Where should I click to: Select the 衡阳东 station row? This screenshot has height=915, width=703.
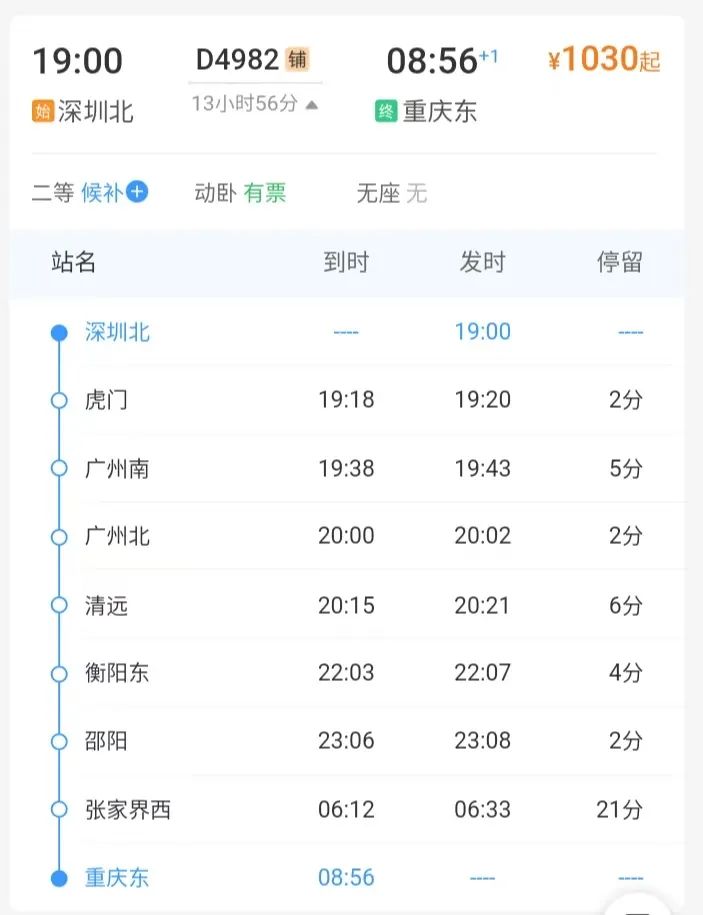(x=351, y=672)
